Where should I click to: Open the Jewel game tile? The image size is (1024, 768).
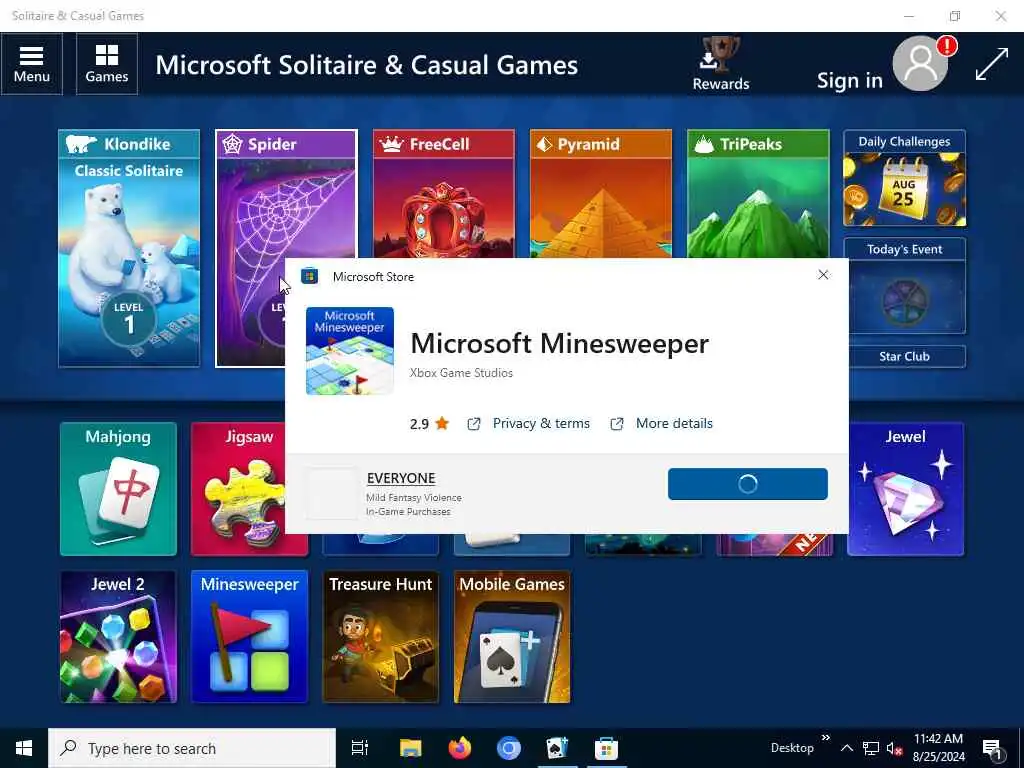tap(905, 489)
